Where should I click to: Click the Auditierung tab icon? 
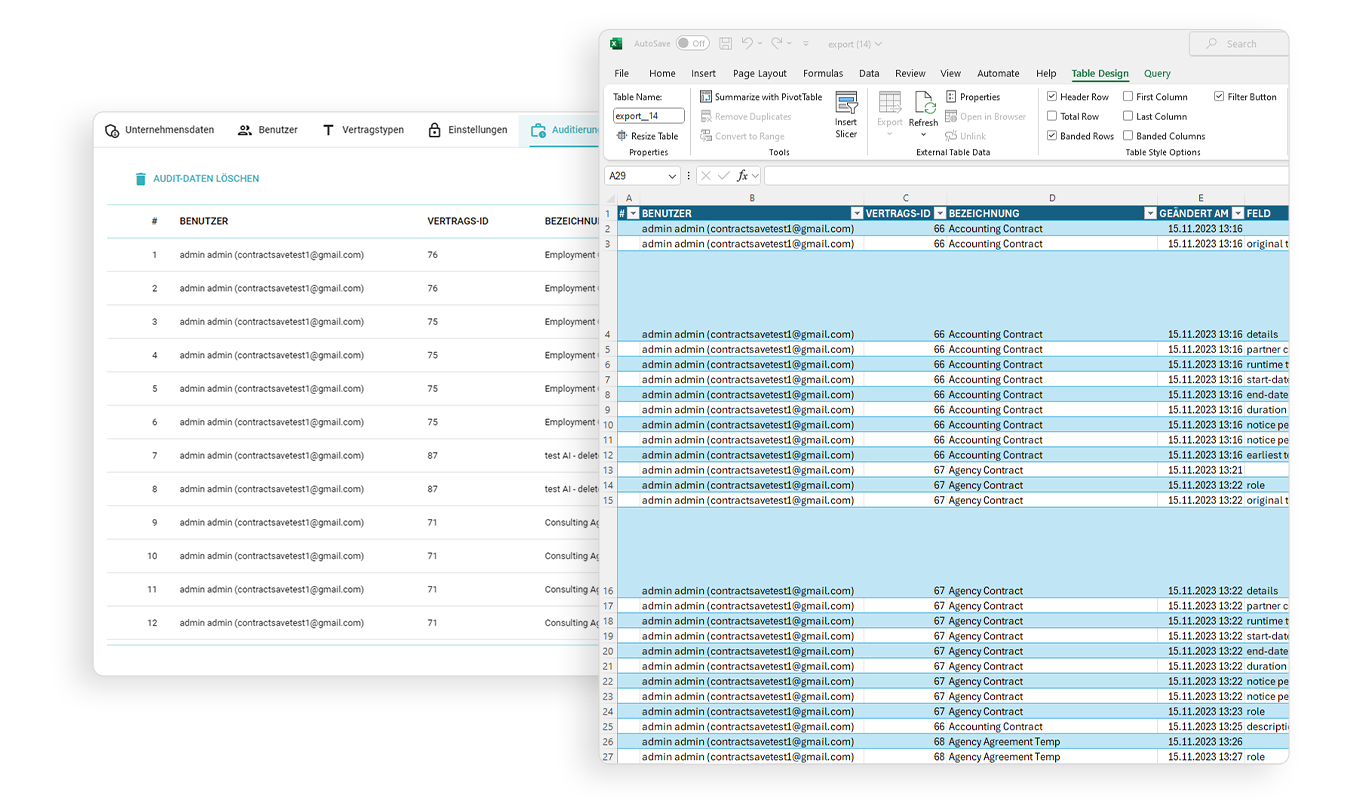538,130
